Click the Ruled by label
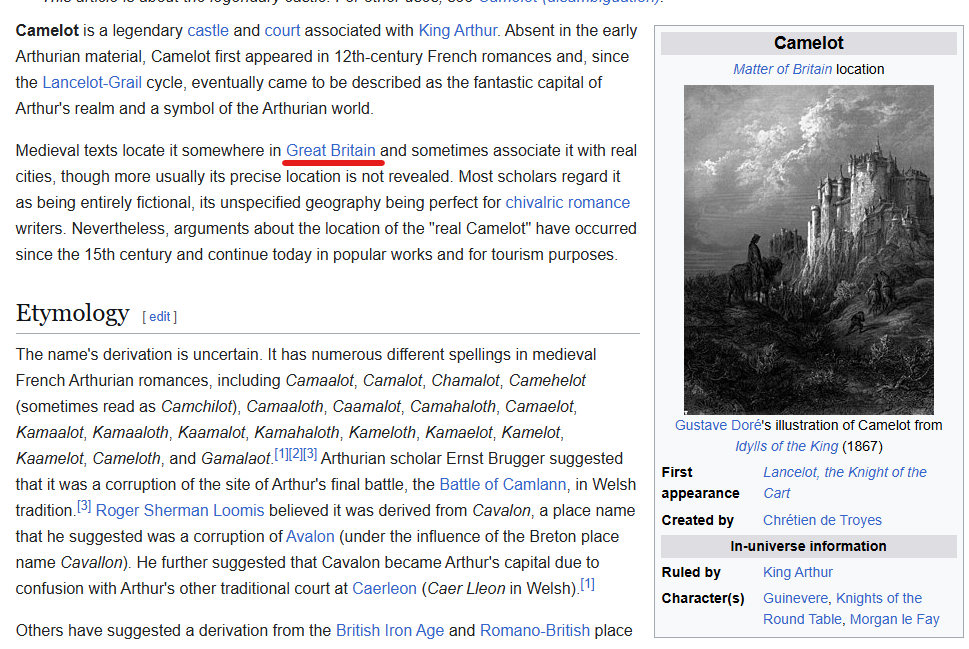 point(691,572)
